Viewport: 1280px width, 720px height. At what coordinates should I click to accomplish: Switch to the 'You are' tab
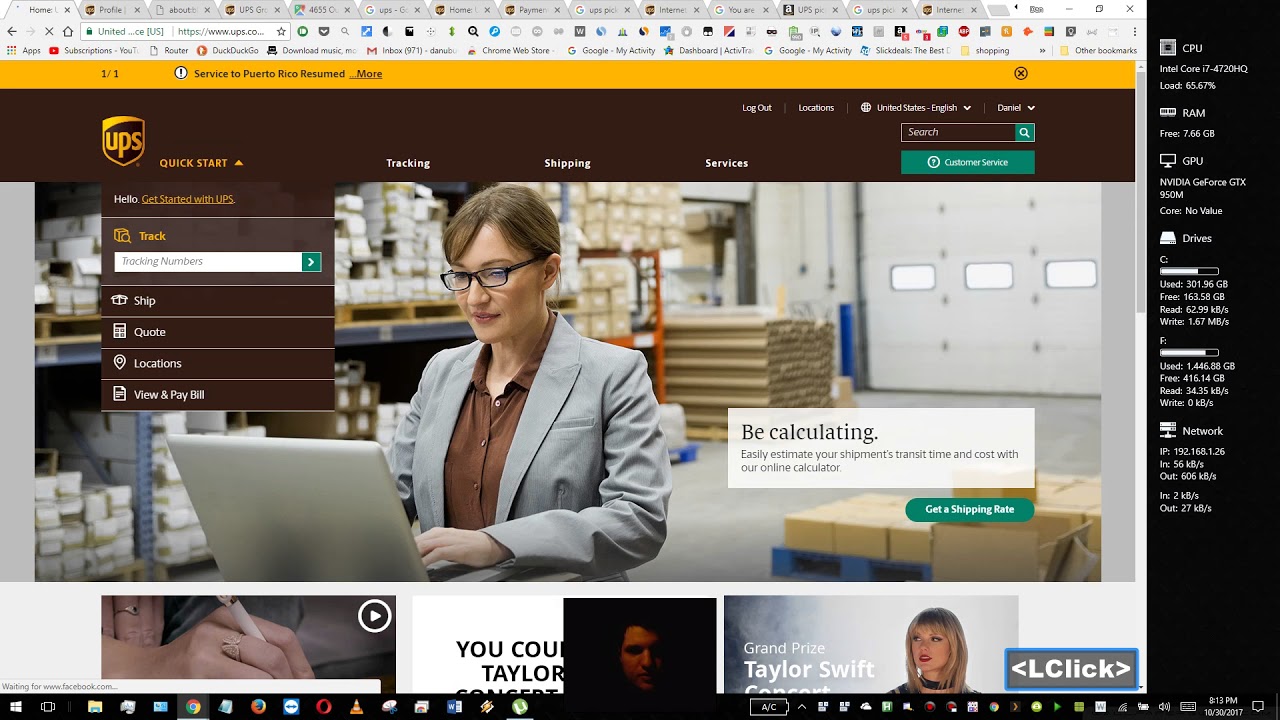tap(742, 9)
